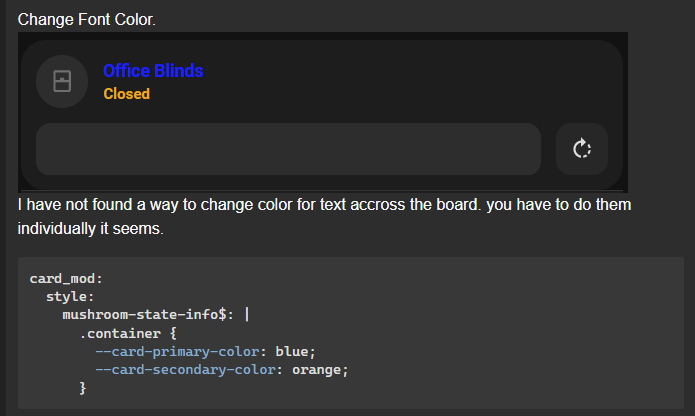Open the Office Blinds card screenshot image
Image resolution: width=695 pixels, height=416 pixels.
(x=323, y=112)
